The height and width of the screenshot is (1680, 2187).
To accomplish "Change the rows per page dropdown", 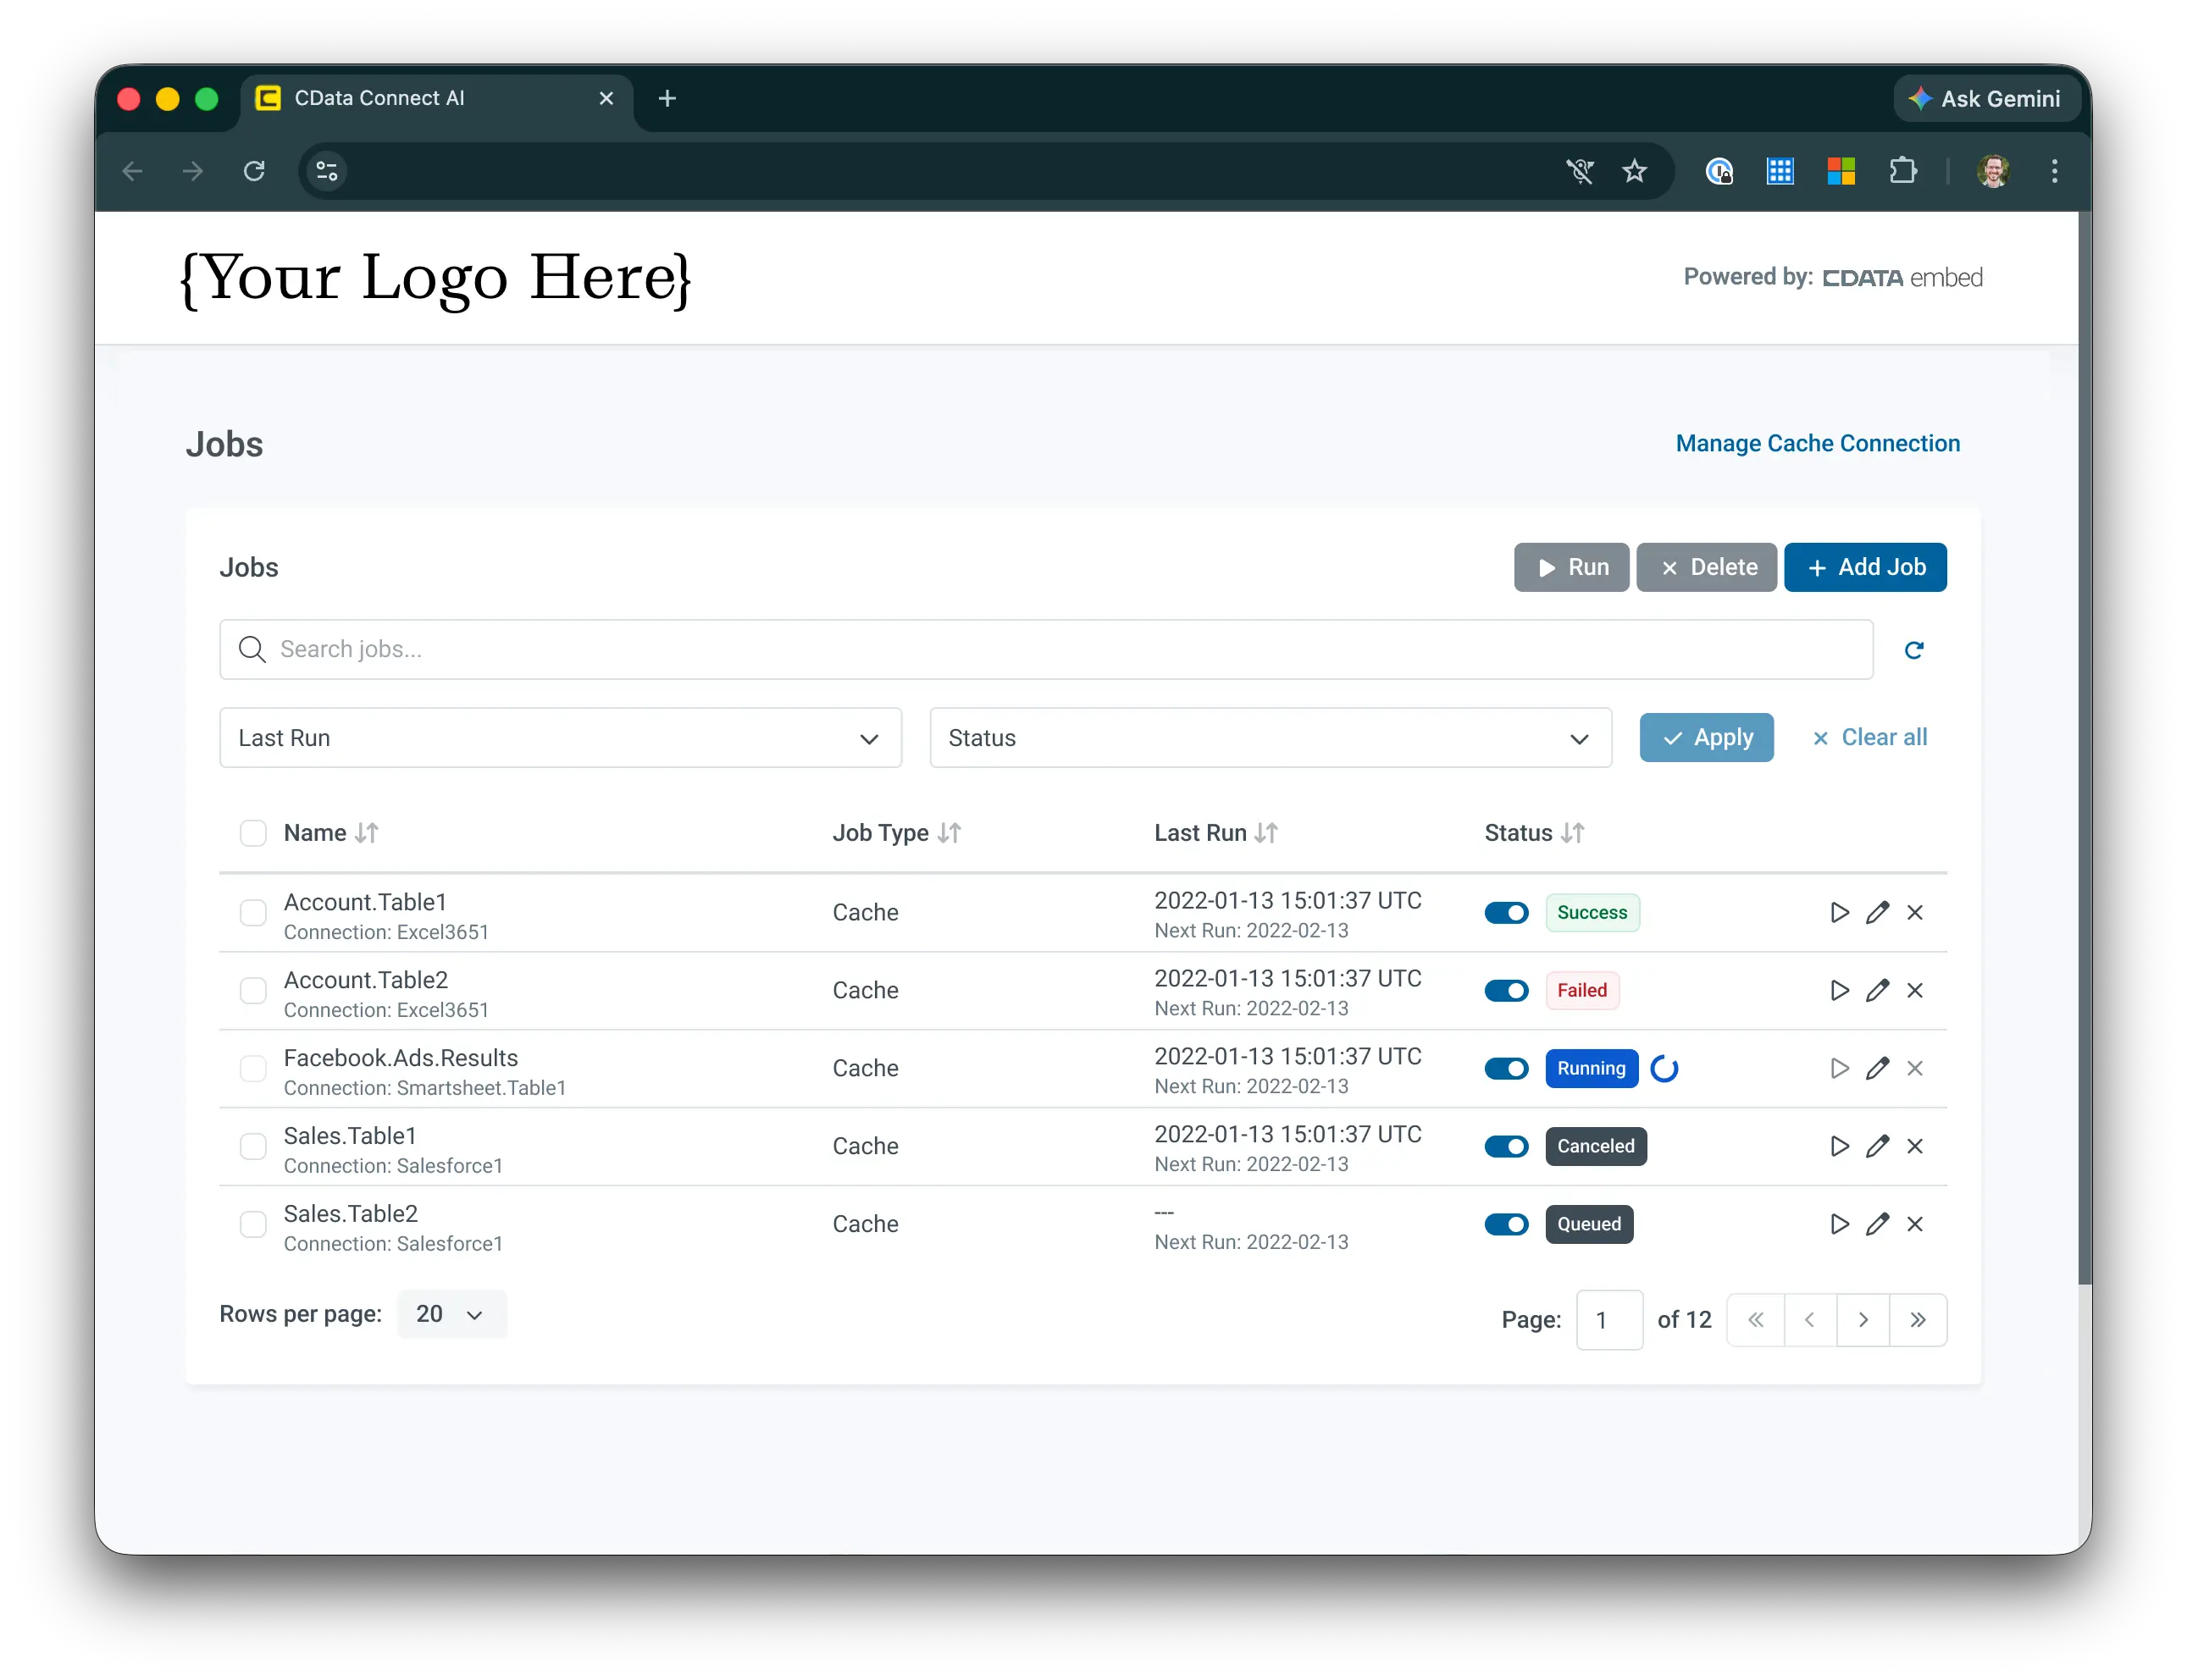I will point(451,1314).
